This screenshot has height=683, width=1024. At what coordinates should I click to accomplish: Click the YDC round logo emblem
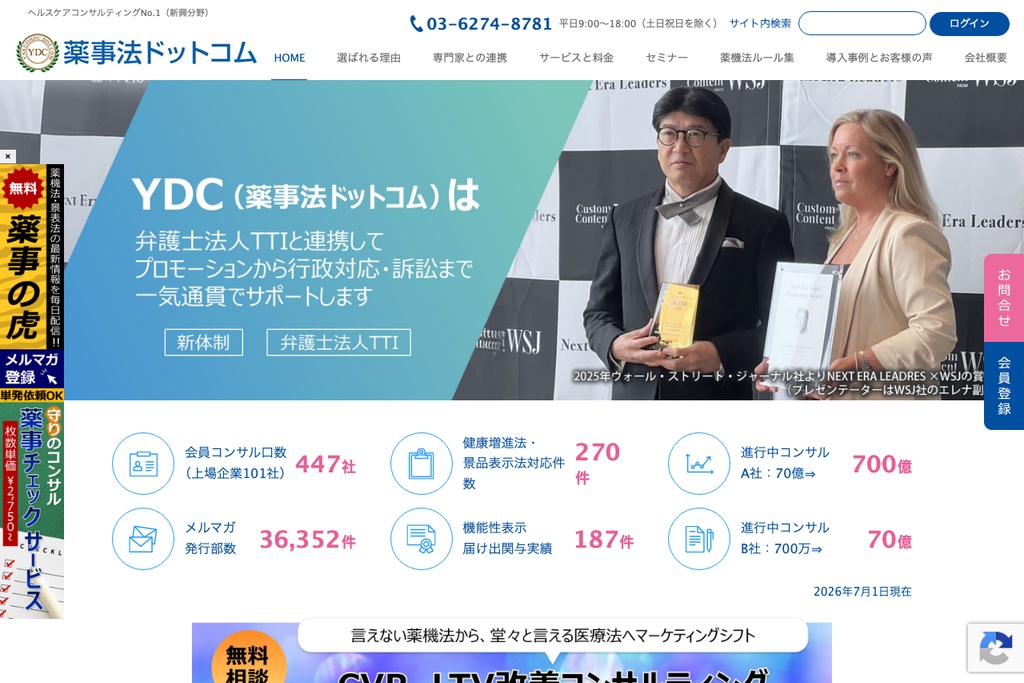pyautogui.click(x=37, y=53)
